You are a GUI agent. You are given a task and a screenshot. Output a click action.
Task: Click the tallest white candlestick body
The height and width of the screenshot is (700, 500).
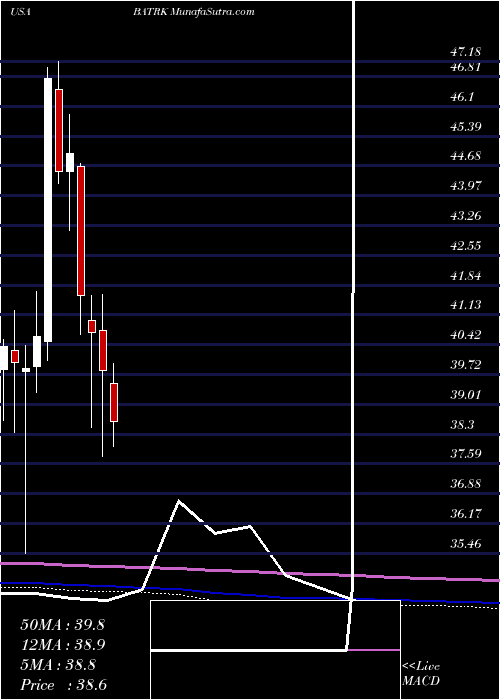coord(48,210)
